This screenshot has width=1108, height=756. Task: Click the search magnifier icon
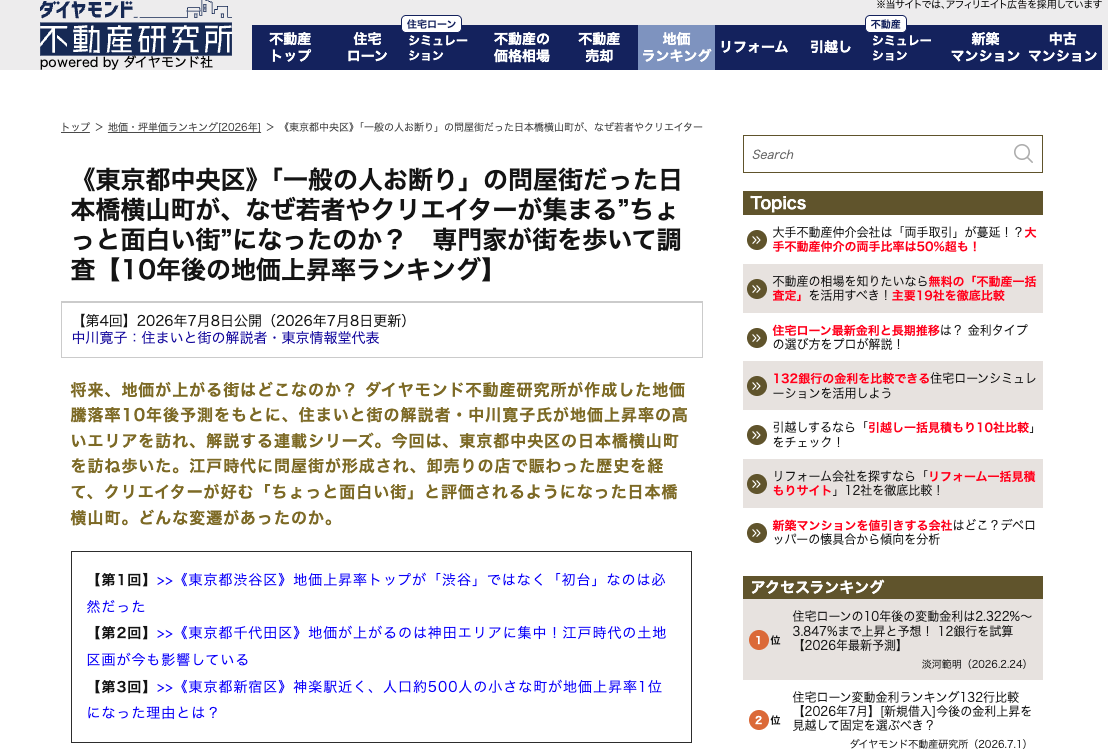pyautogui.click(x=1022, y=153)
